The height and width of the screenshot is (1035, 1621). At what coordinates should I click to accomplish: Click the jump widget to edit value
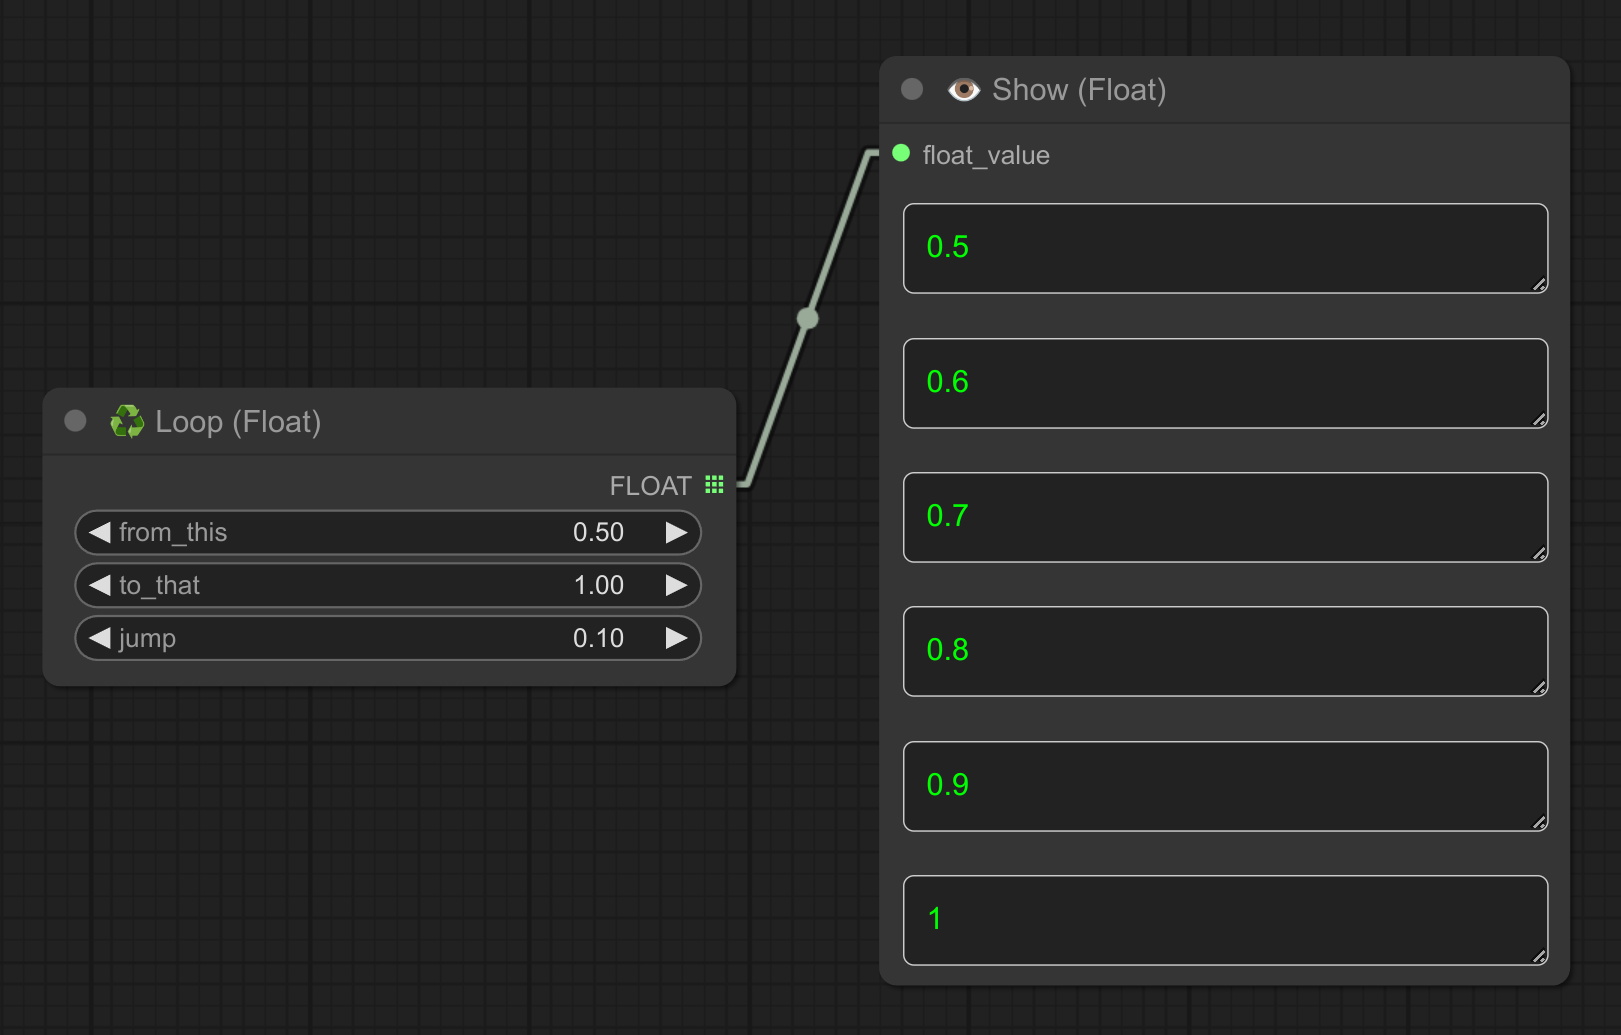(x=388, y=638)
